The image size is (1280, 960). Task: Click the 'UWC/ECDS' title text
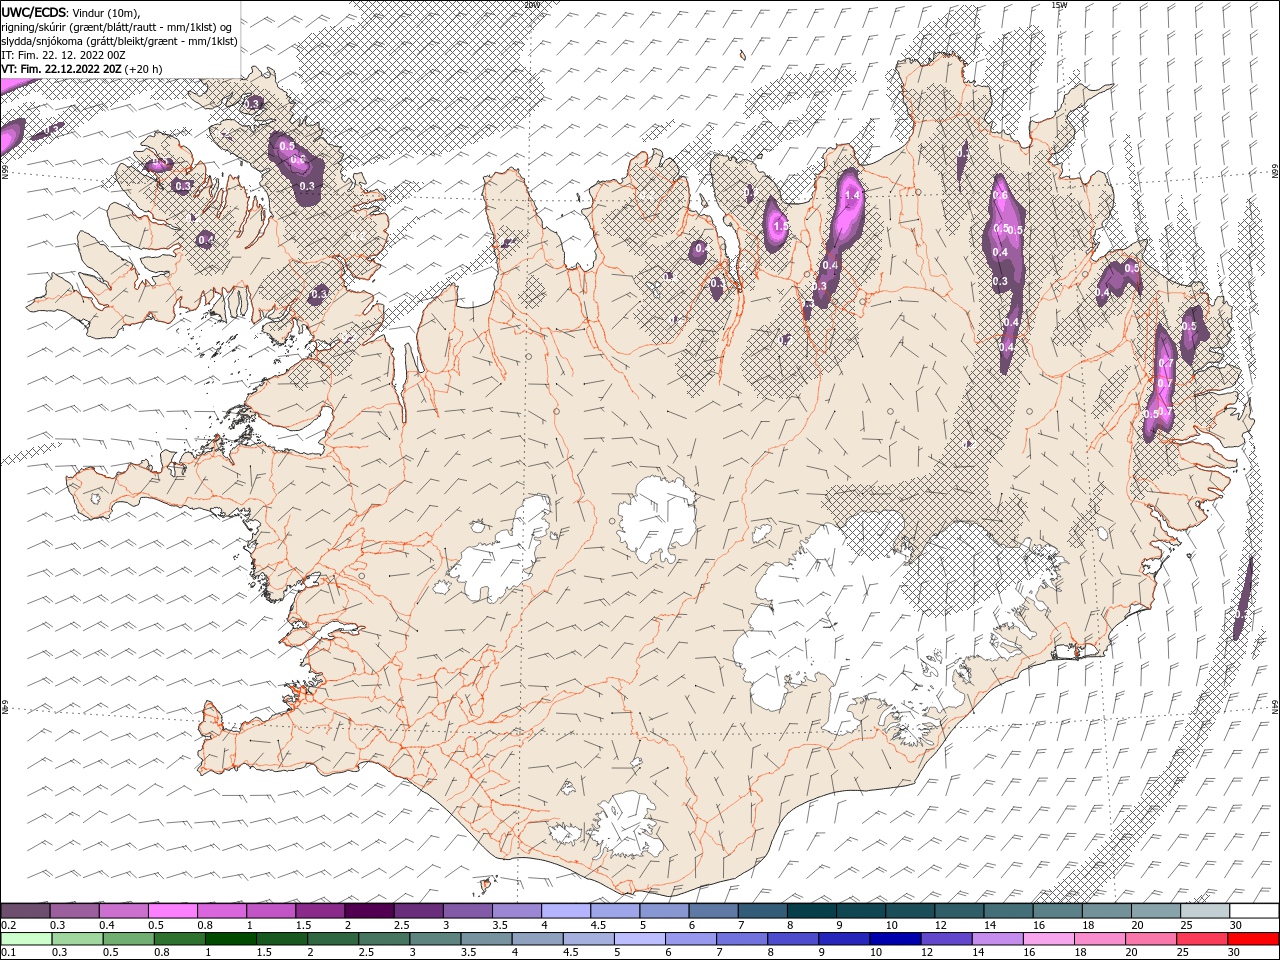pyautogui.click(x=34, y=12)
